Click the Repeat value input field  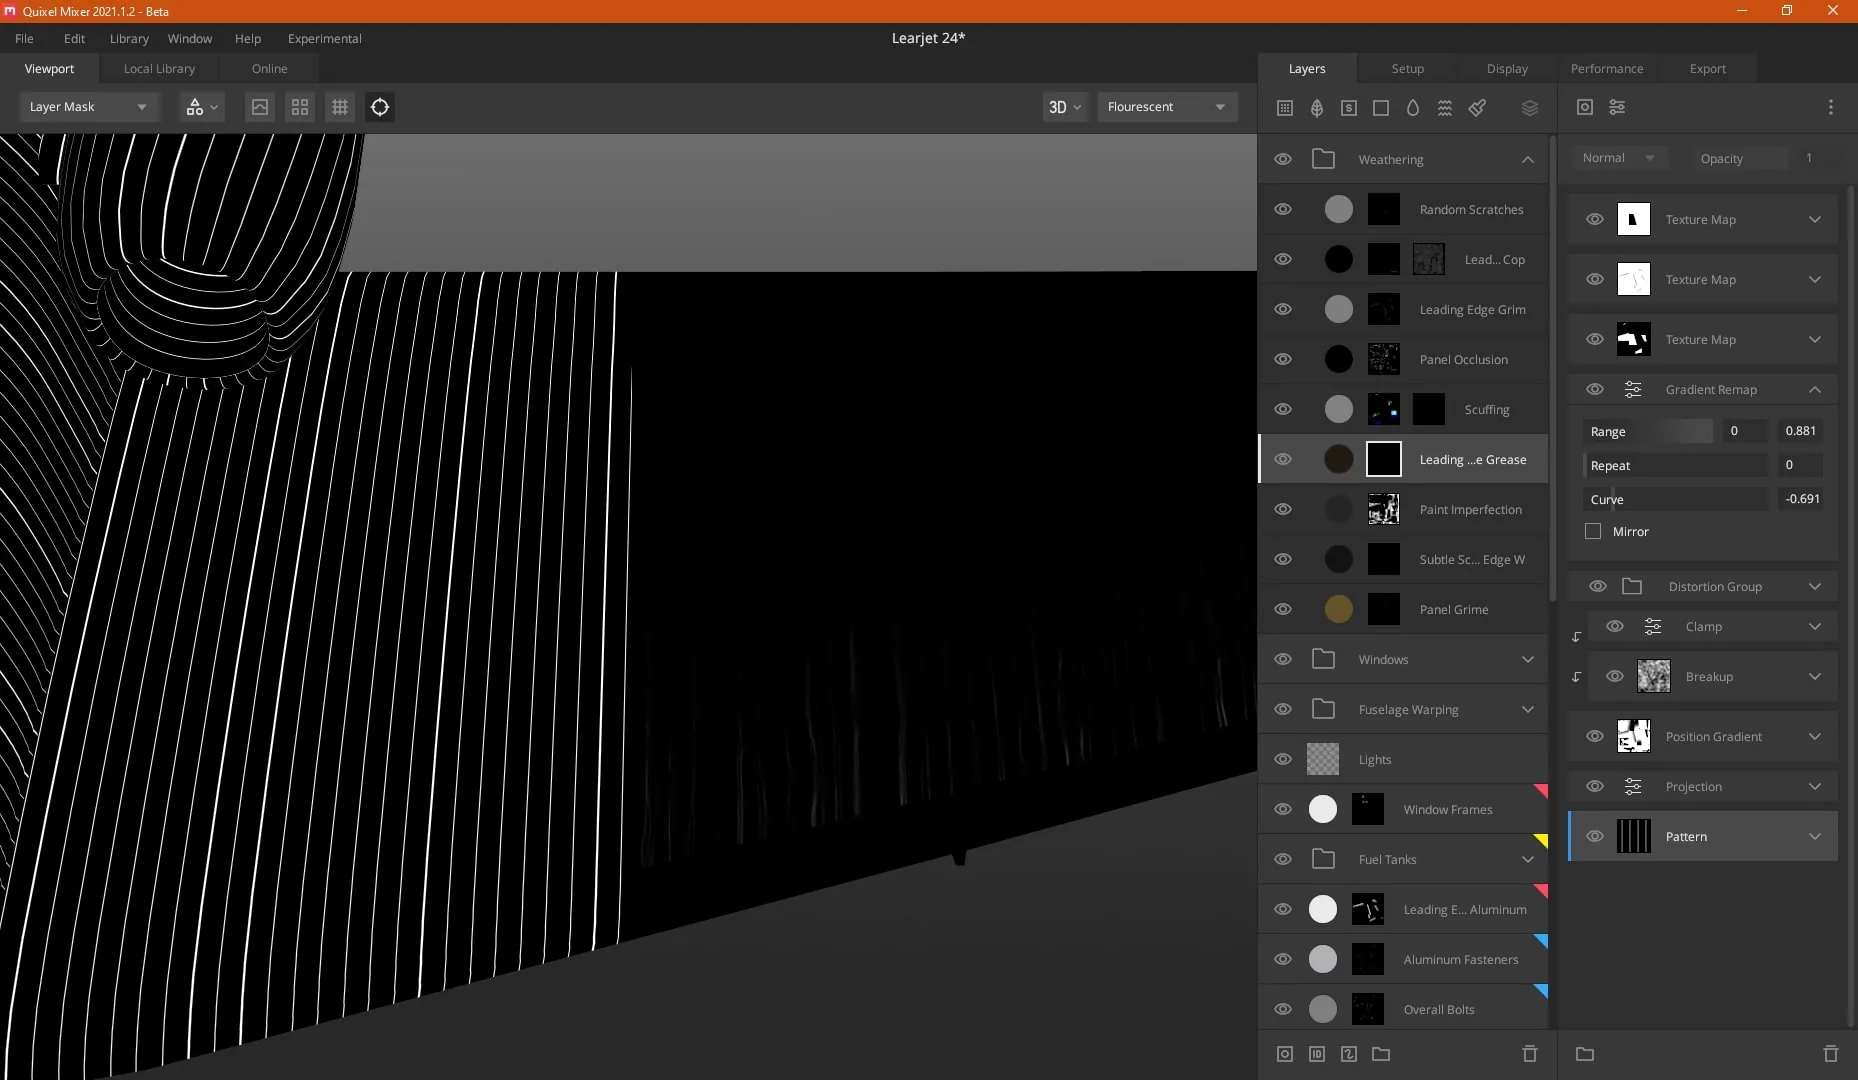click(1799, 465)
